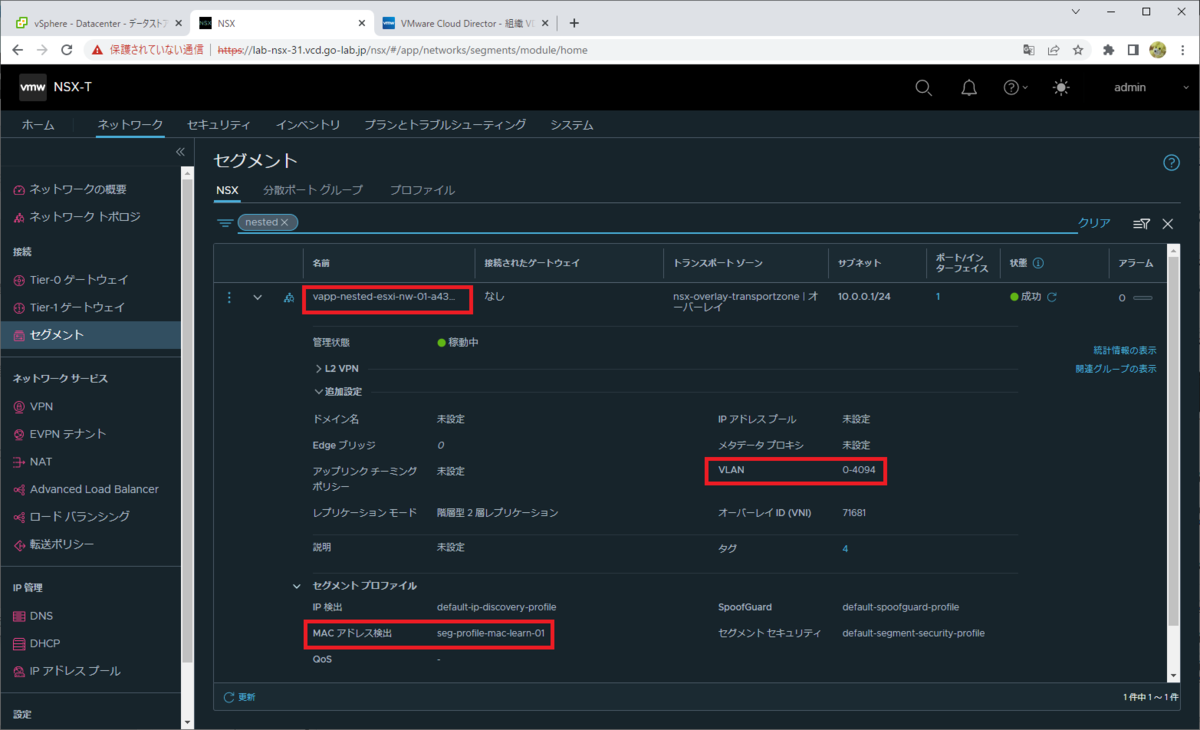Collapse the セグメント プロファイル section
Viewport: 1200px width, 730px height.
(296, 586)
